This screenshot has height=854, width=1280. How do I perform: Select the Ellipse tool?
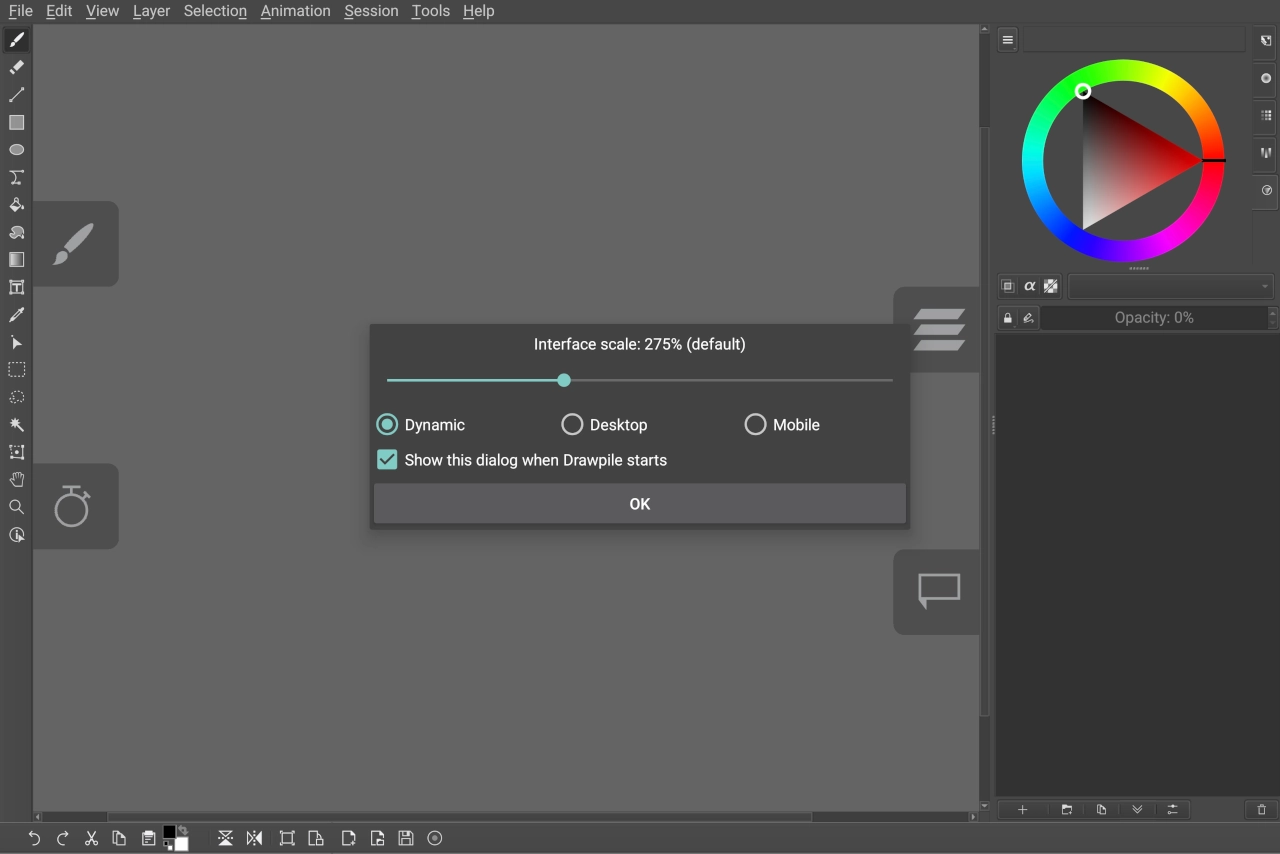point(16,149)
